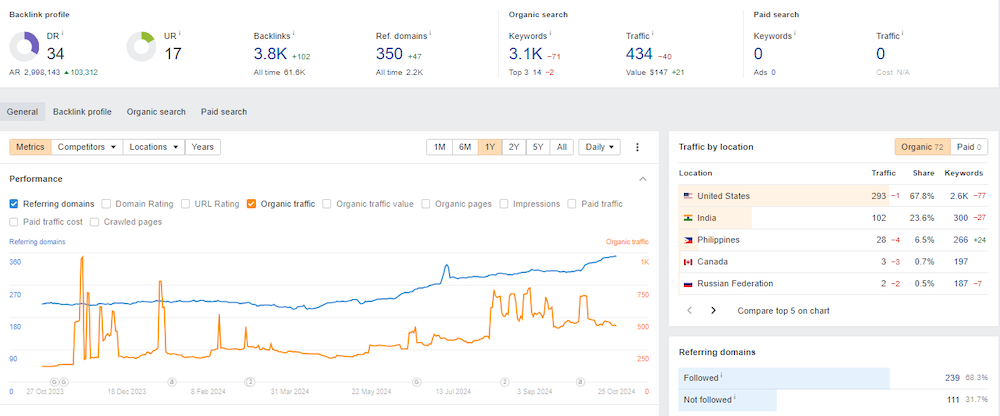Click Compare top 5 on chart
The width and height of the screenshot is (1000, 416).
(x=784, y=311)
